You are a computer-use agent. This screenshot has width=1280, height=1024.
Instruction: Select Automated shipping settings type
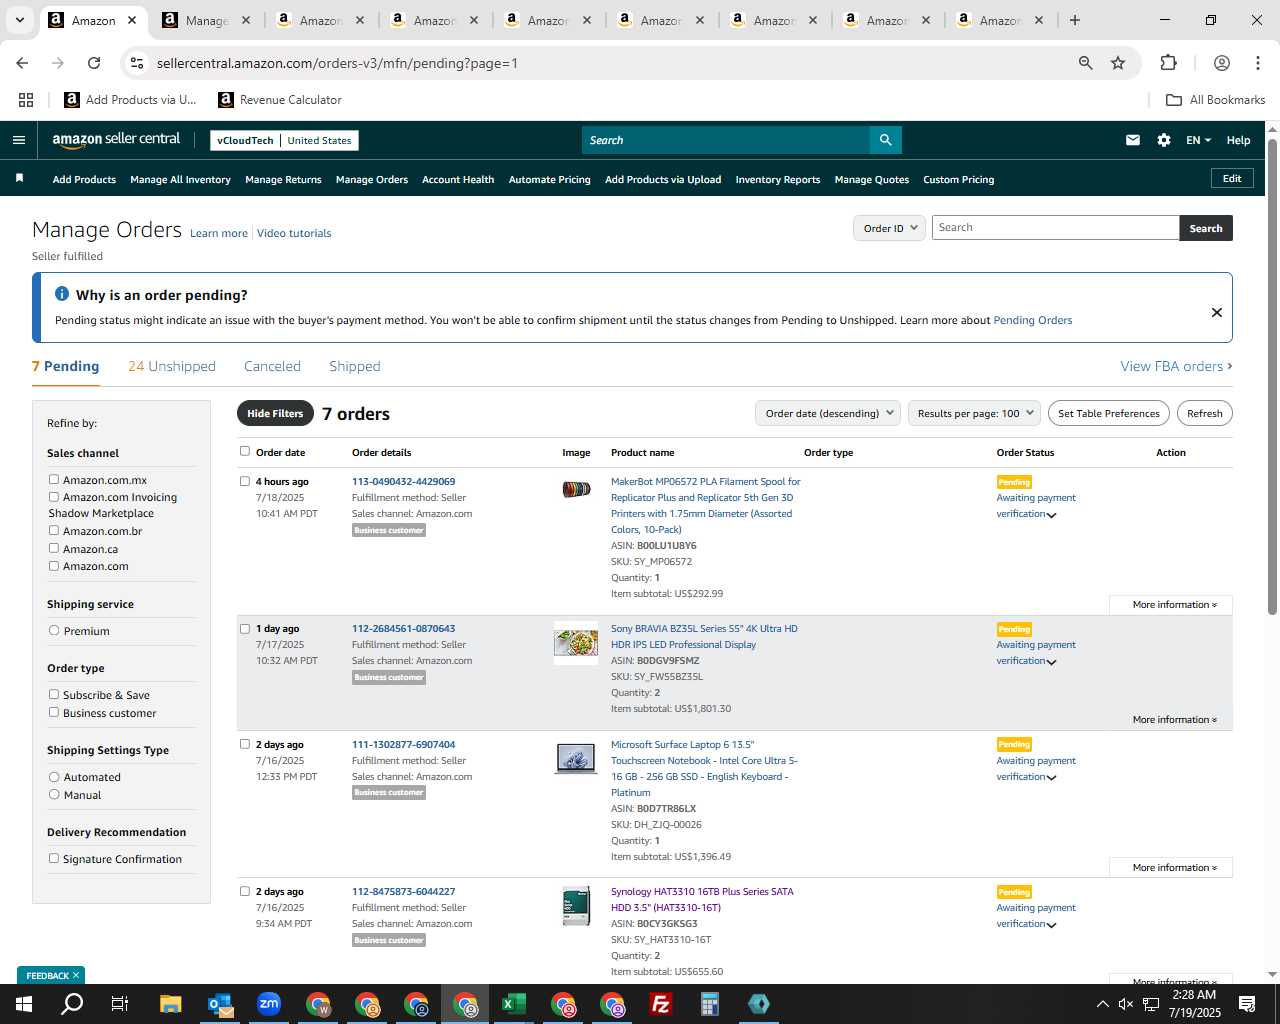[54, 776]
